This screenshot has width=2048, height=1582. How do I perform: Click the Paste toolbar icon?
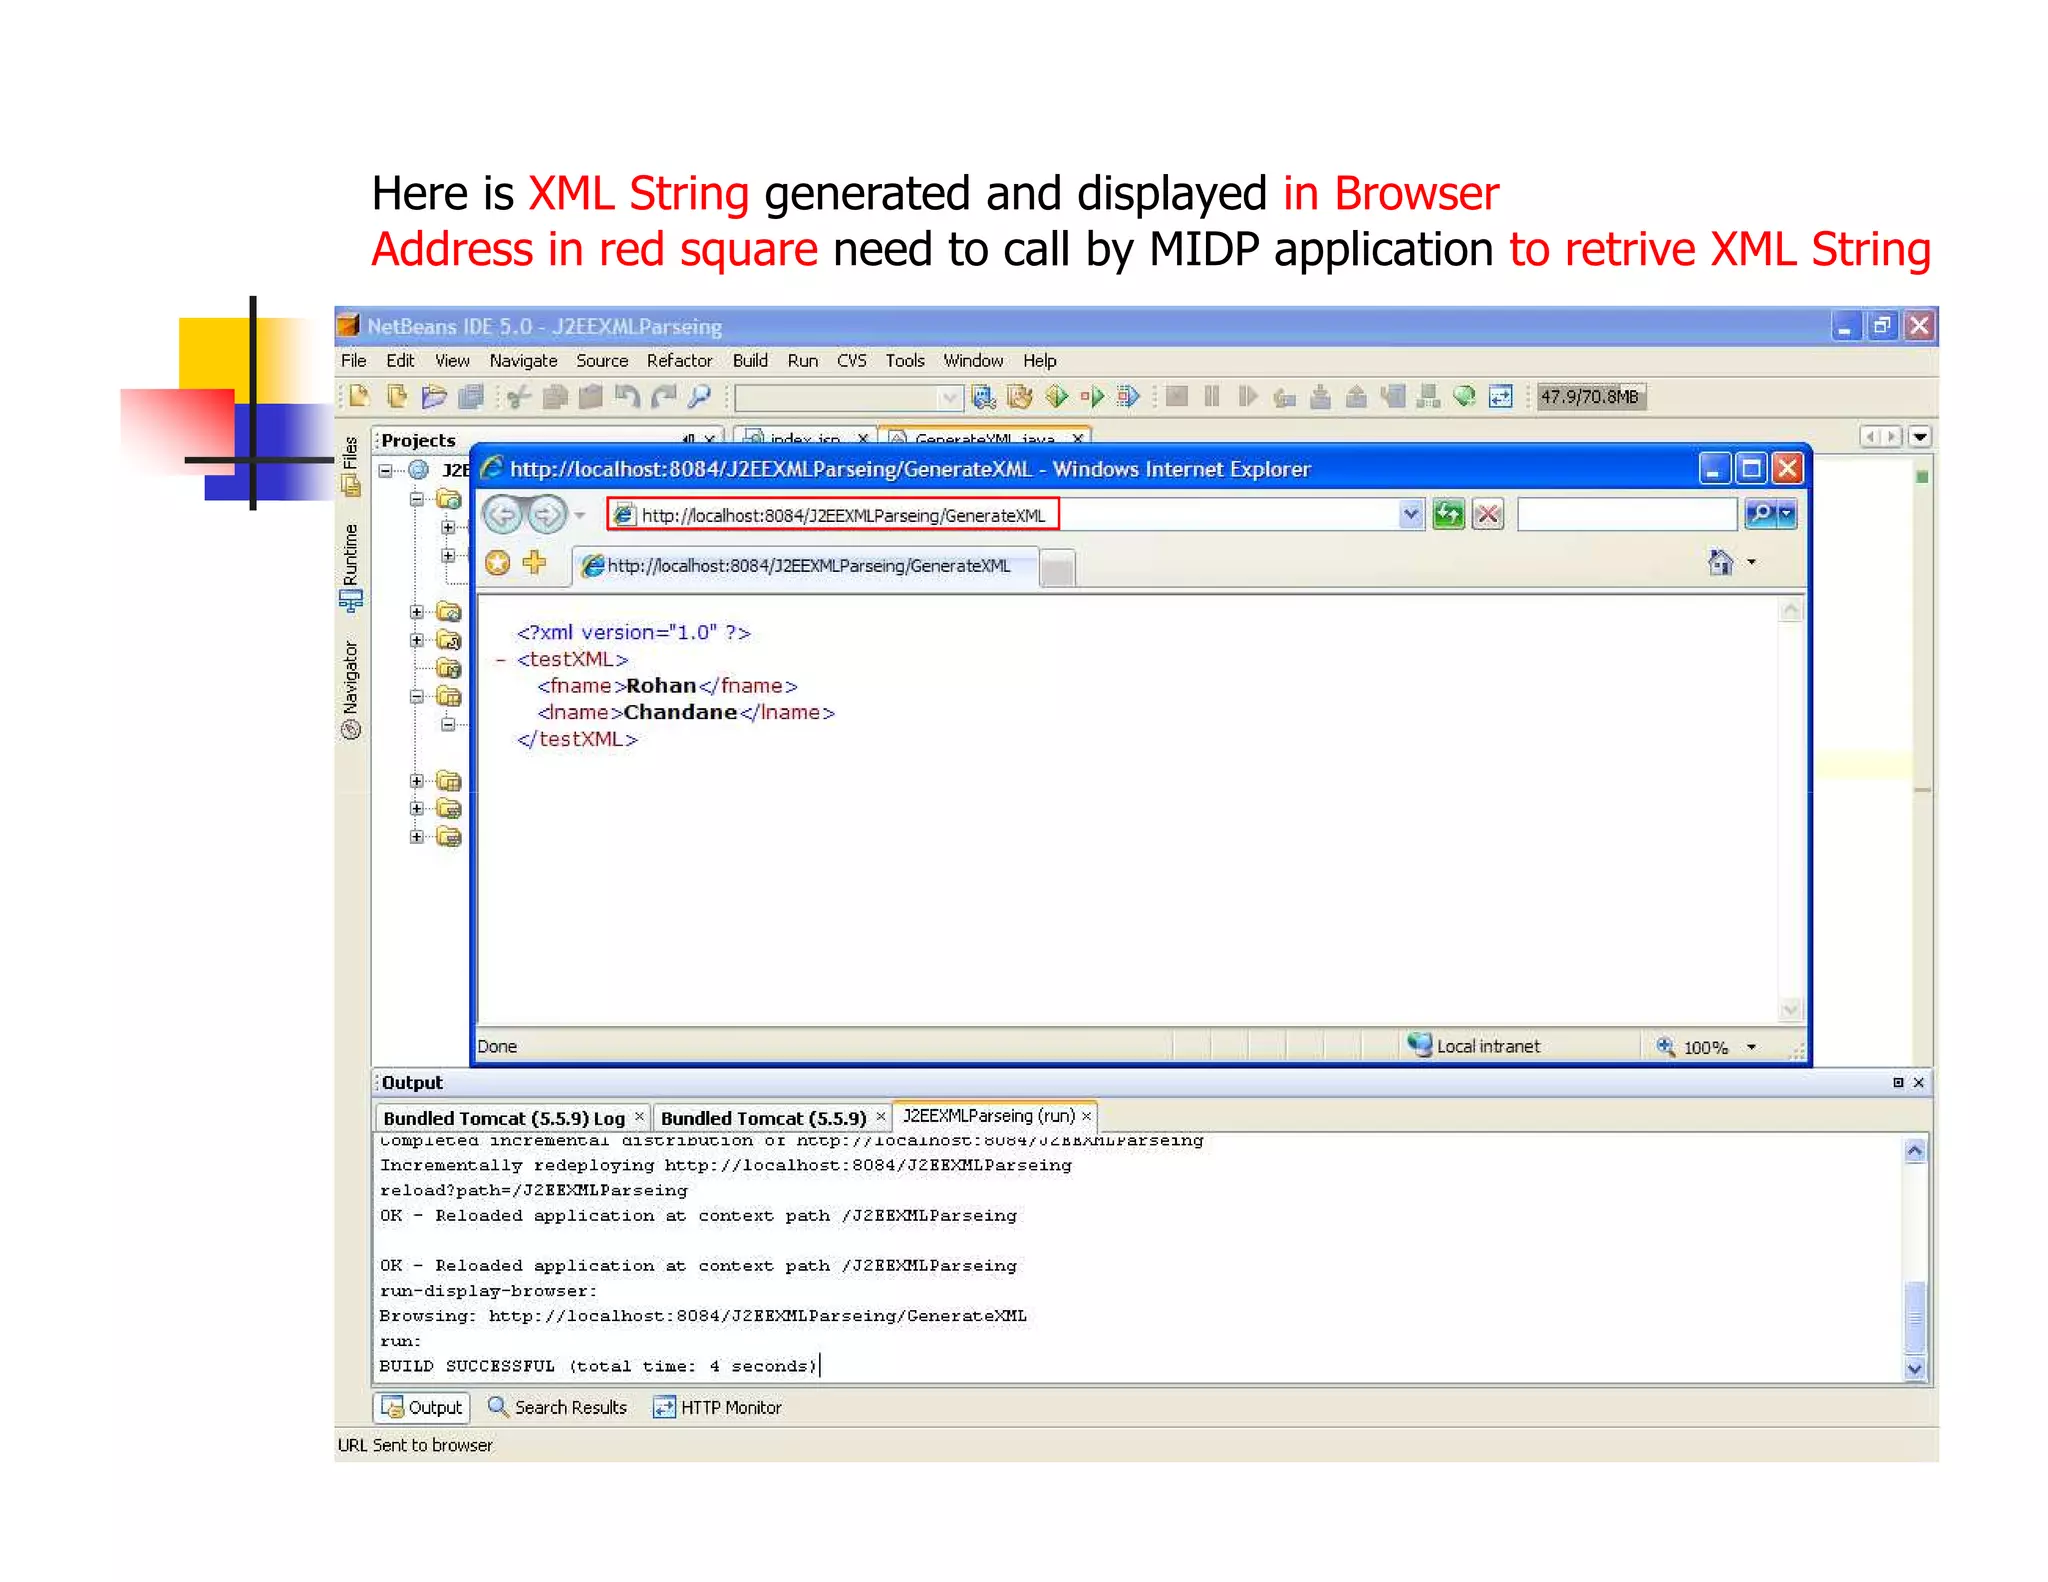[x=591, y=397]
